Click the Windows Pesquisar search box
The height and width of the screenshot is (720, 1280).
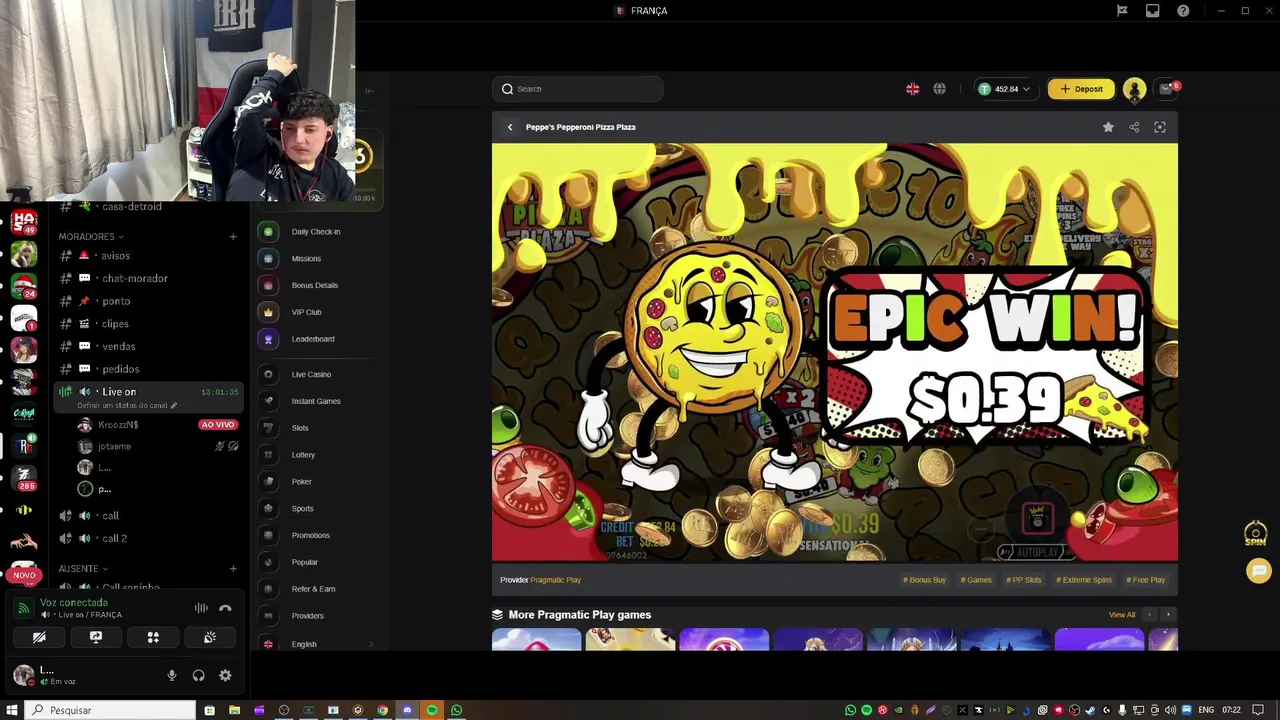point(112,710)
